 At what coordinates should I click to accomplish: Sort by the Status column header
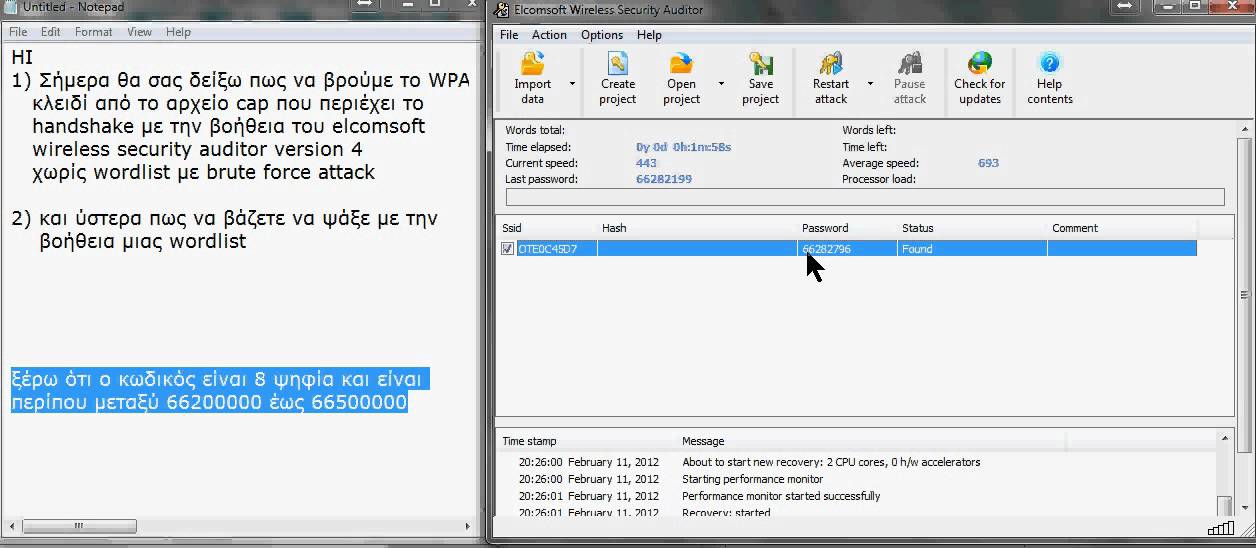click(971, 228)
